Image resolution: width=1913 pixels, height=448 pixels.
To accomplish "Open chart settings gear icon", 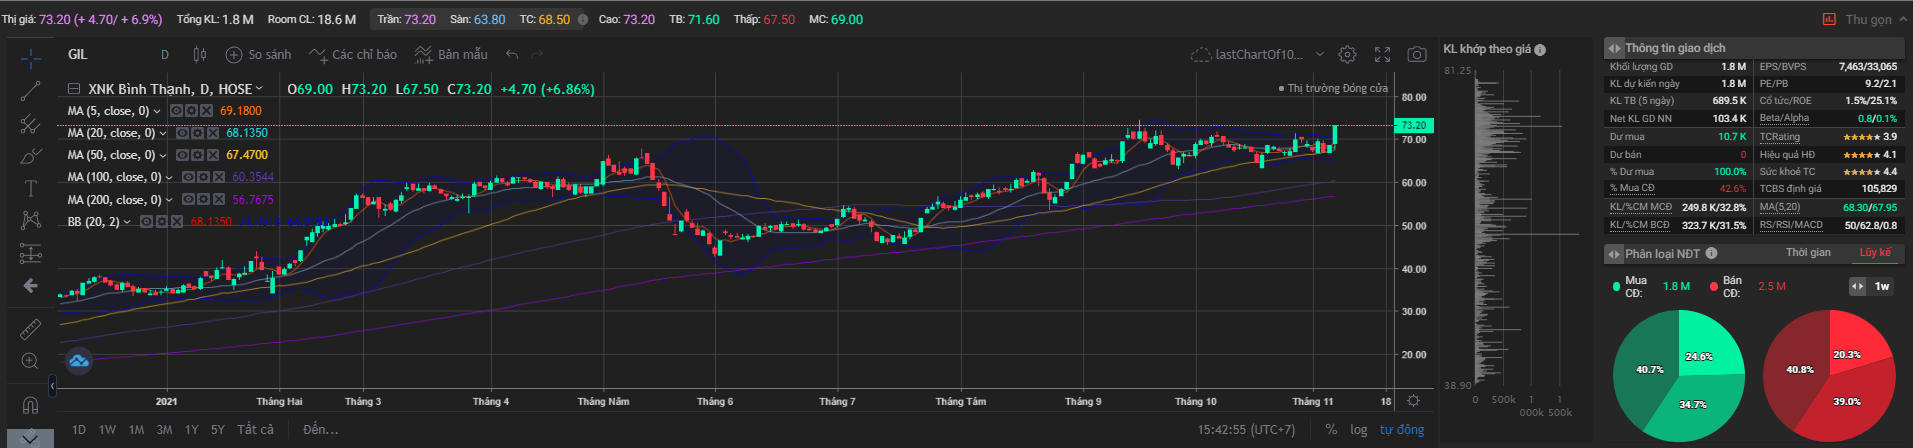I will (1347, 55).
